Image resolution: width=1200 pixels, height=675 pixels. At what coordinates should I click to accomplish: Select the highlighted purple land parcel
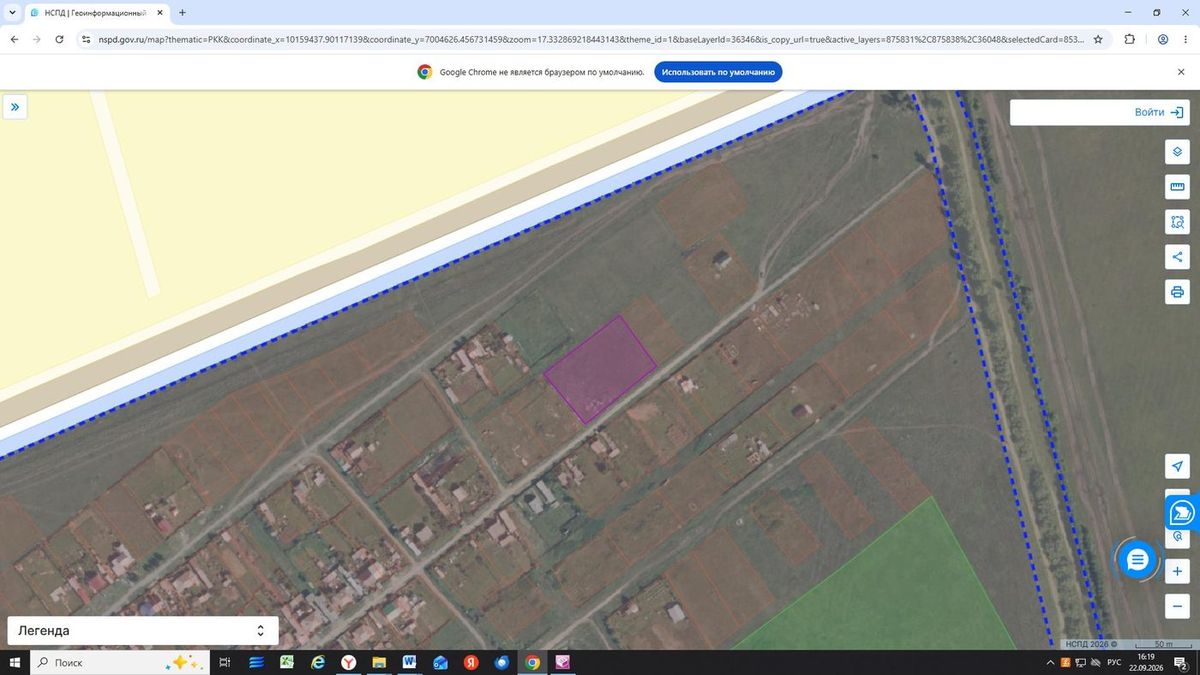600,369
